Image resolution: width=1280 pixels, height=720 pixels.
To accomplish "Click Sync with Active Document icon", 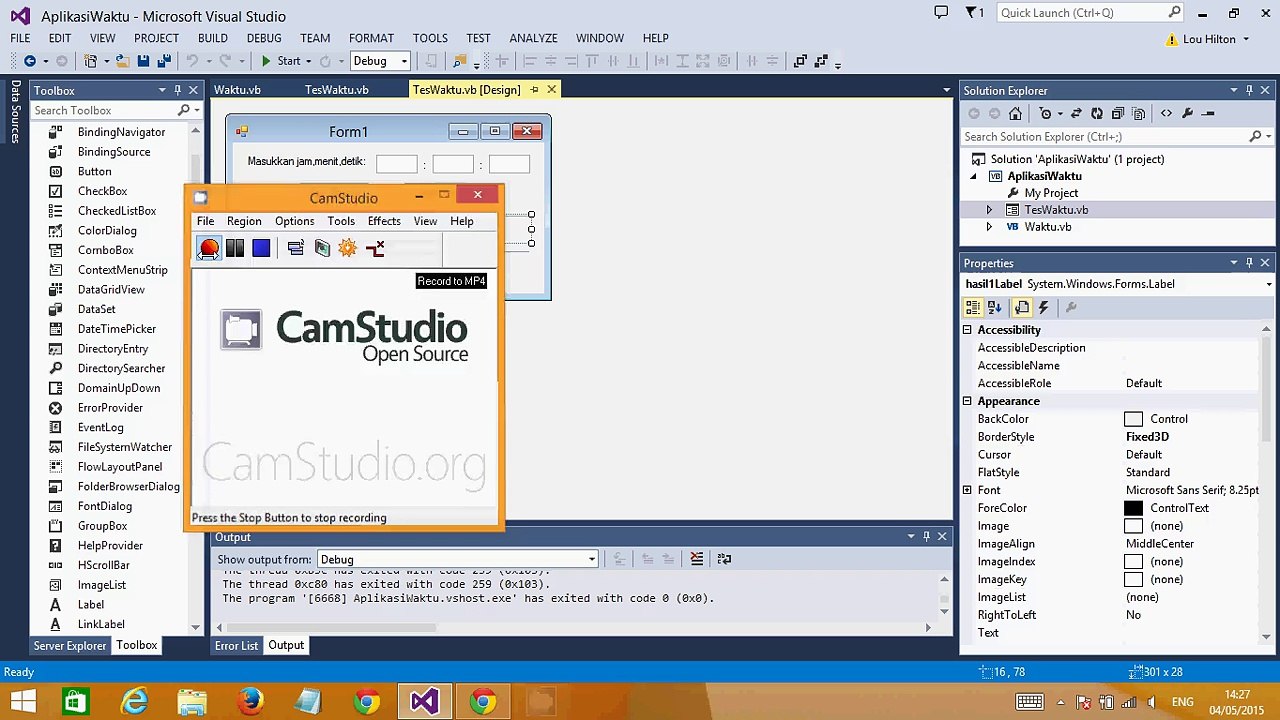I will (x=1076, y=114).
